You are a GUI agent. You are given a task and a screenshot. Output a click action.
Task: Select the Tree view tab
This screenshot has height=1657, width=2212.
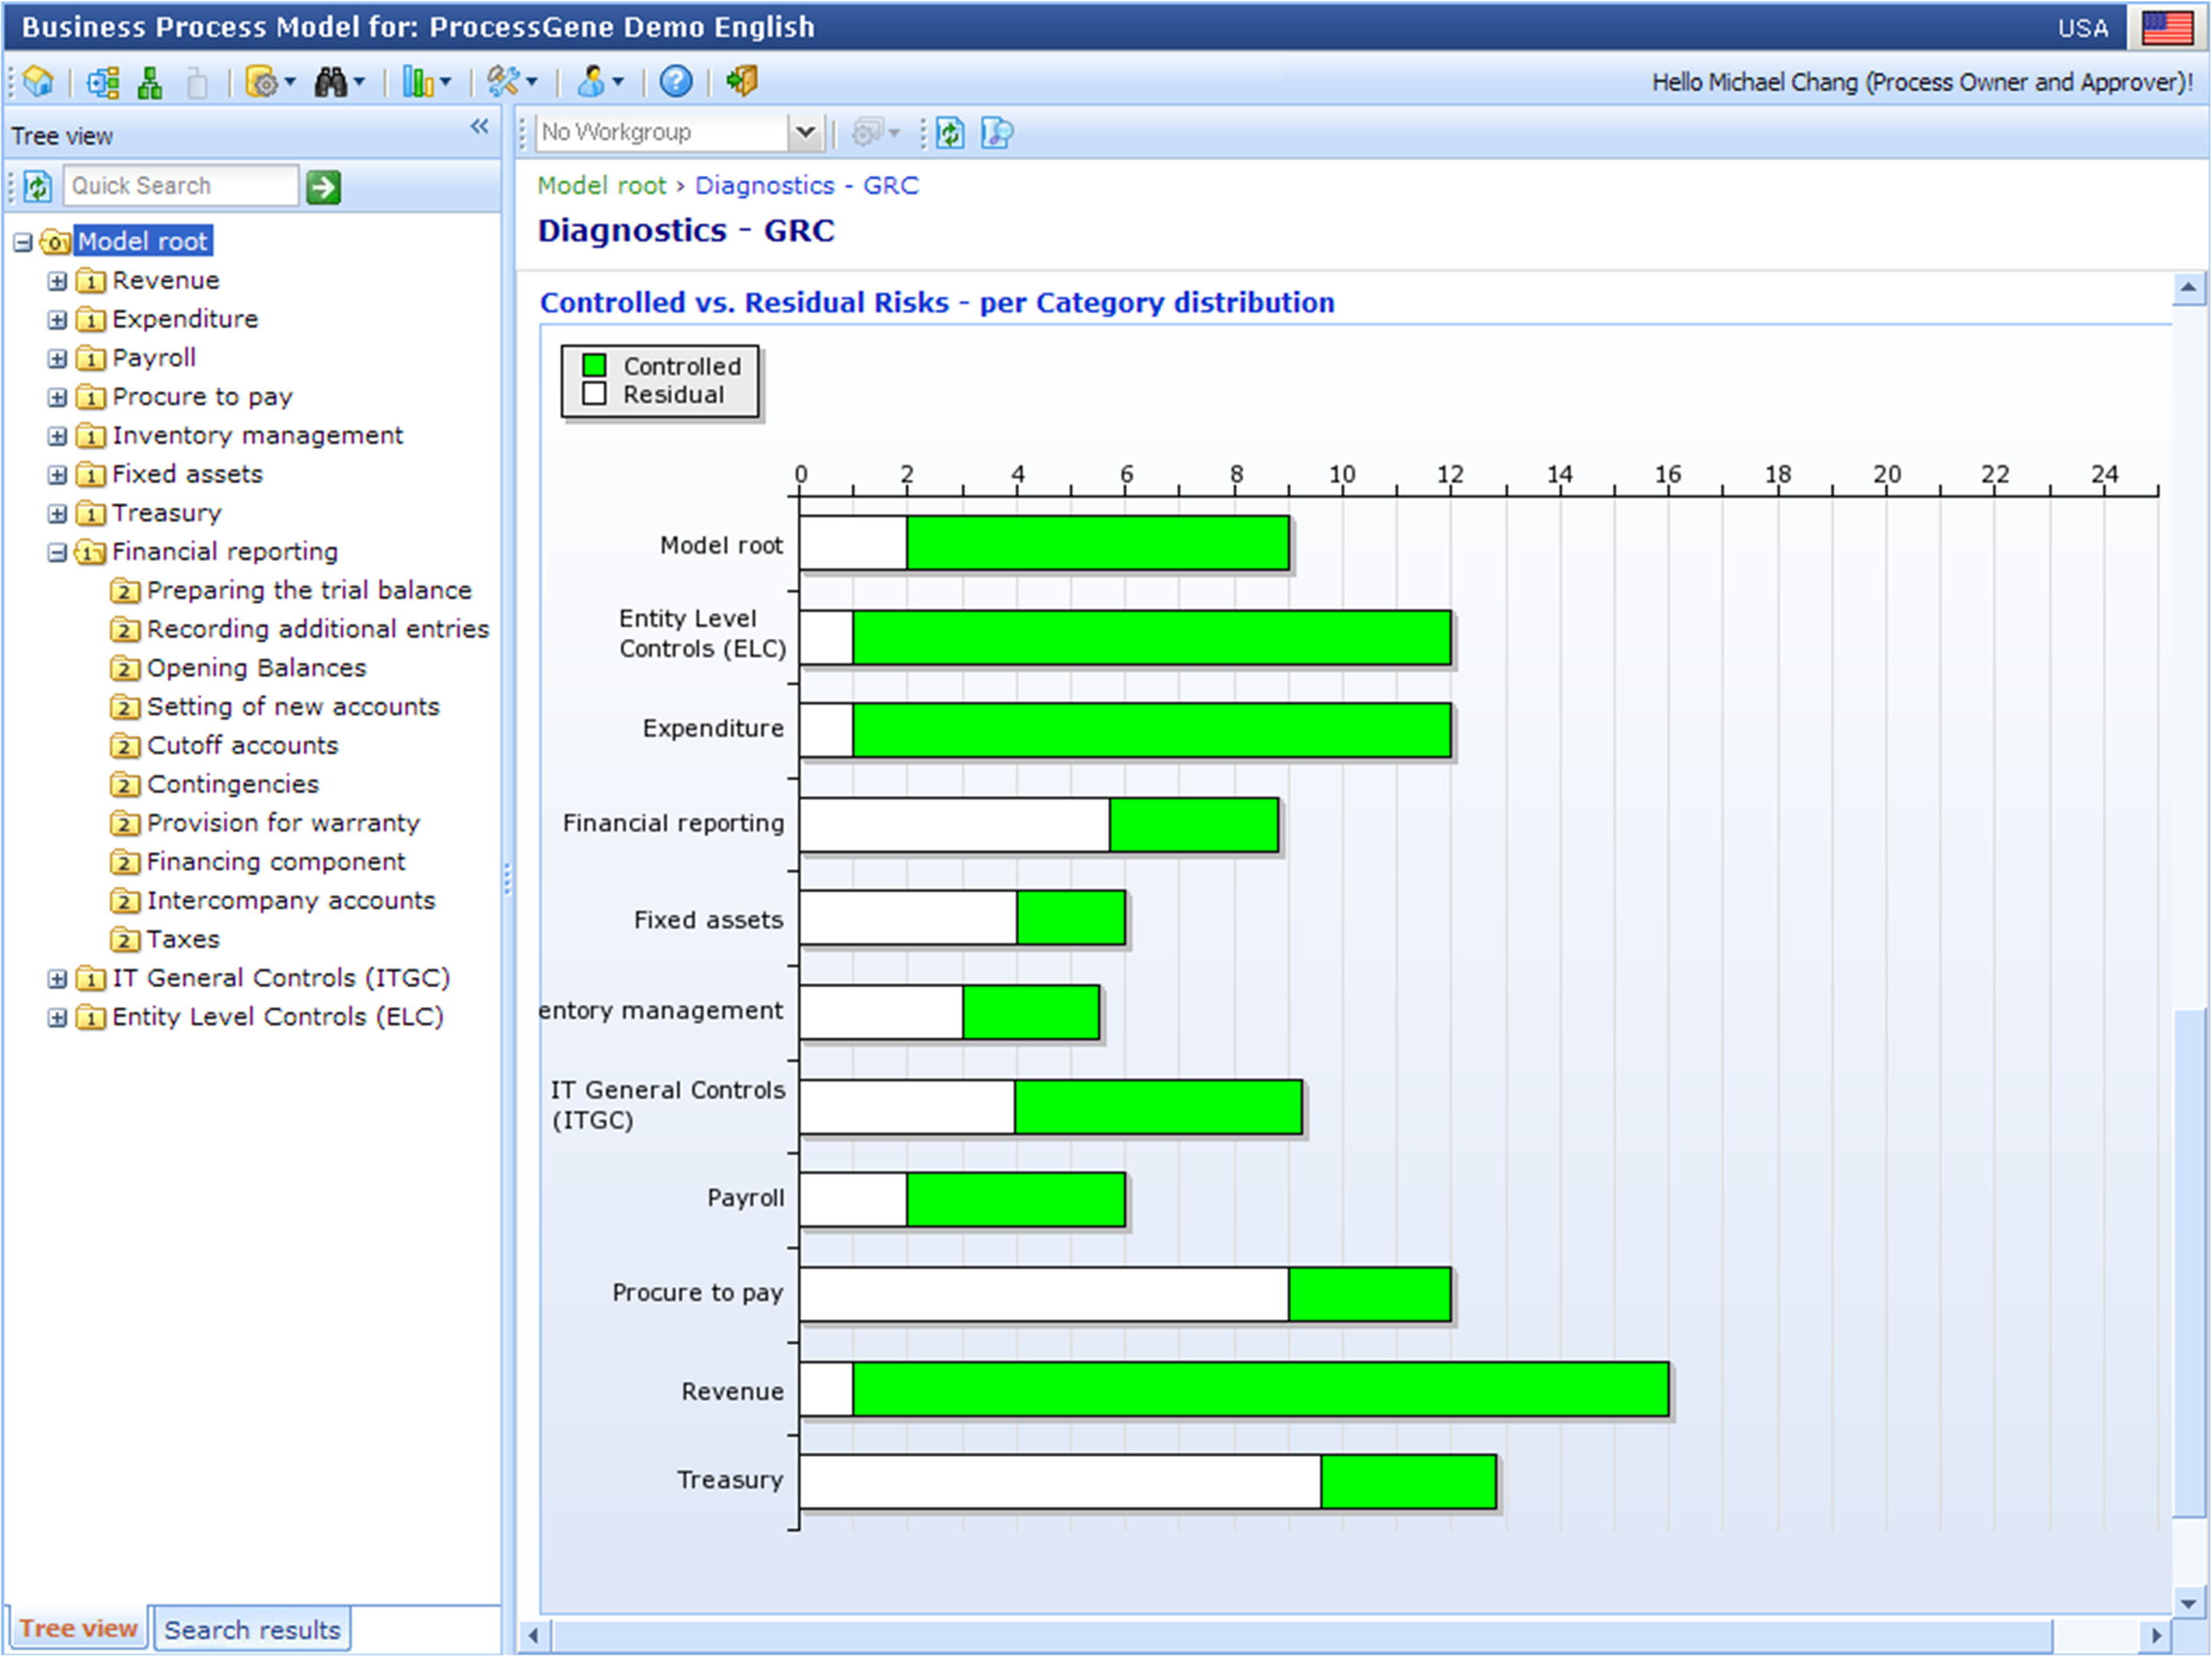[x=78, y=1629]
